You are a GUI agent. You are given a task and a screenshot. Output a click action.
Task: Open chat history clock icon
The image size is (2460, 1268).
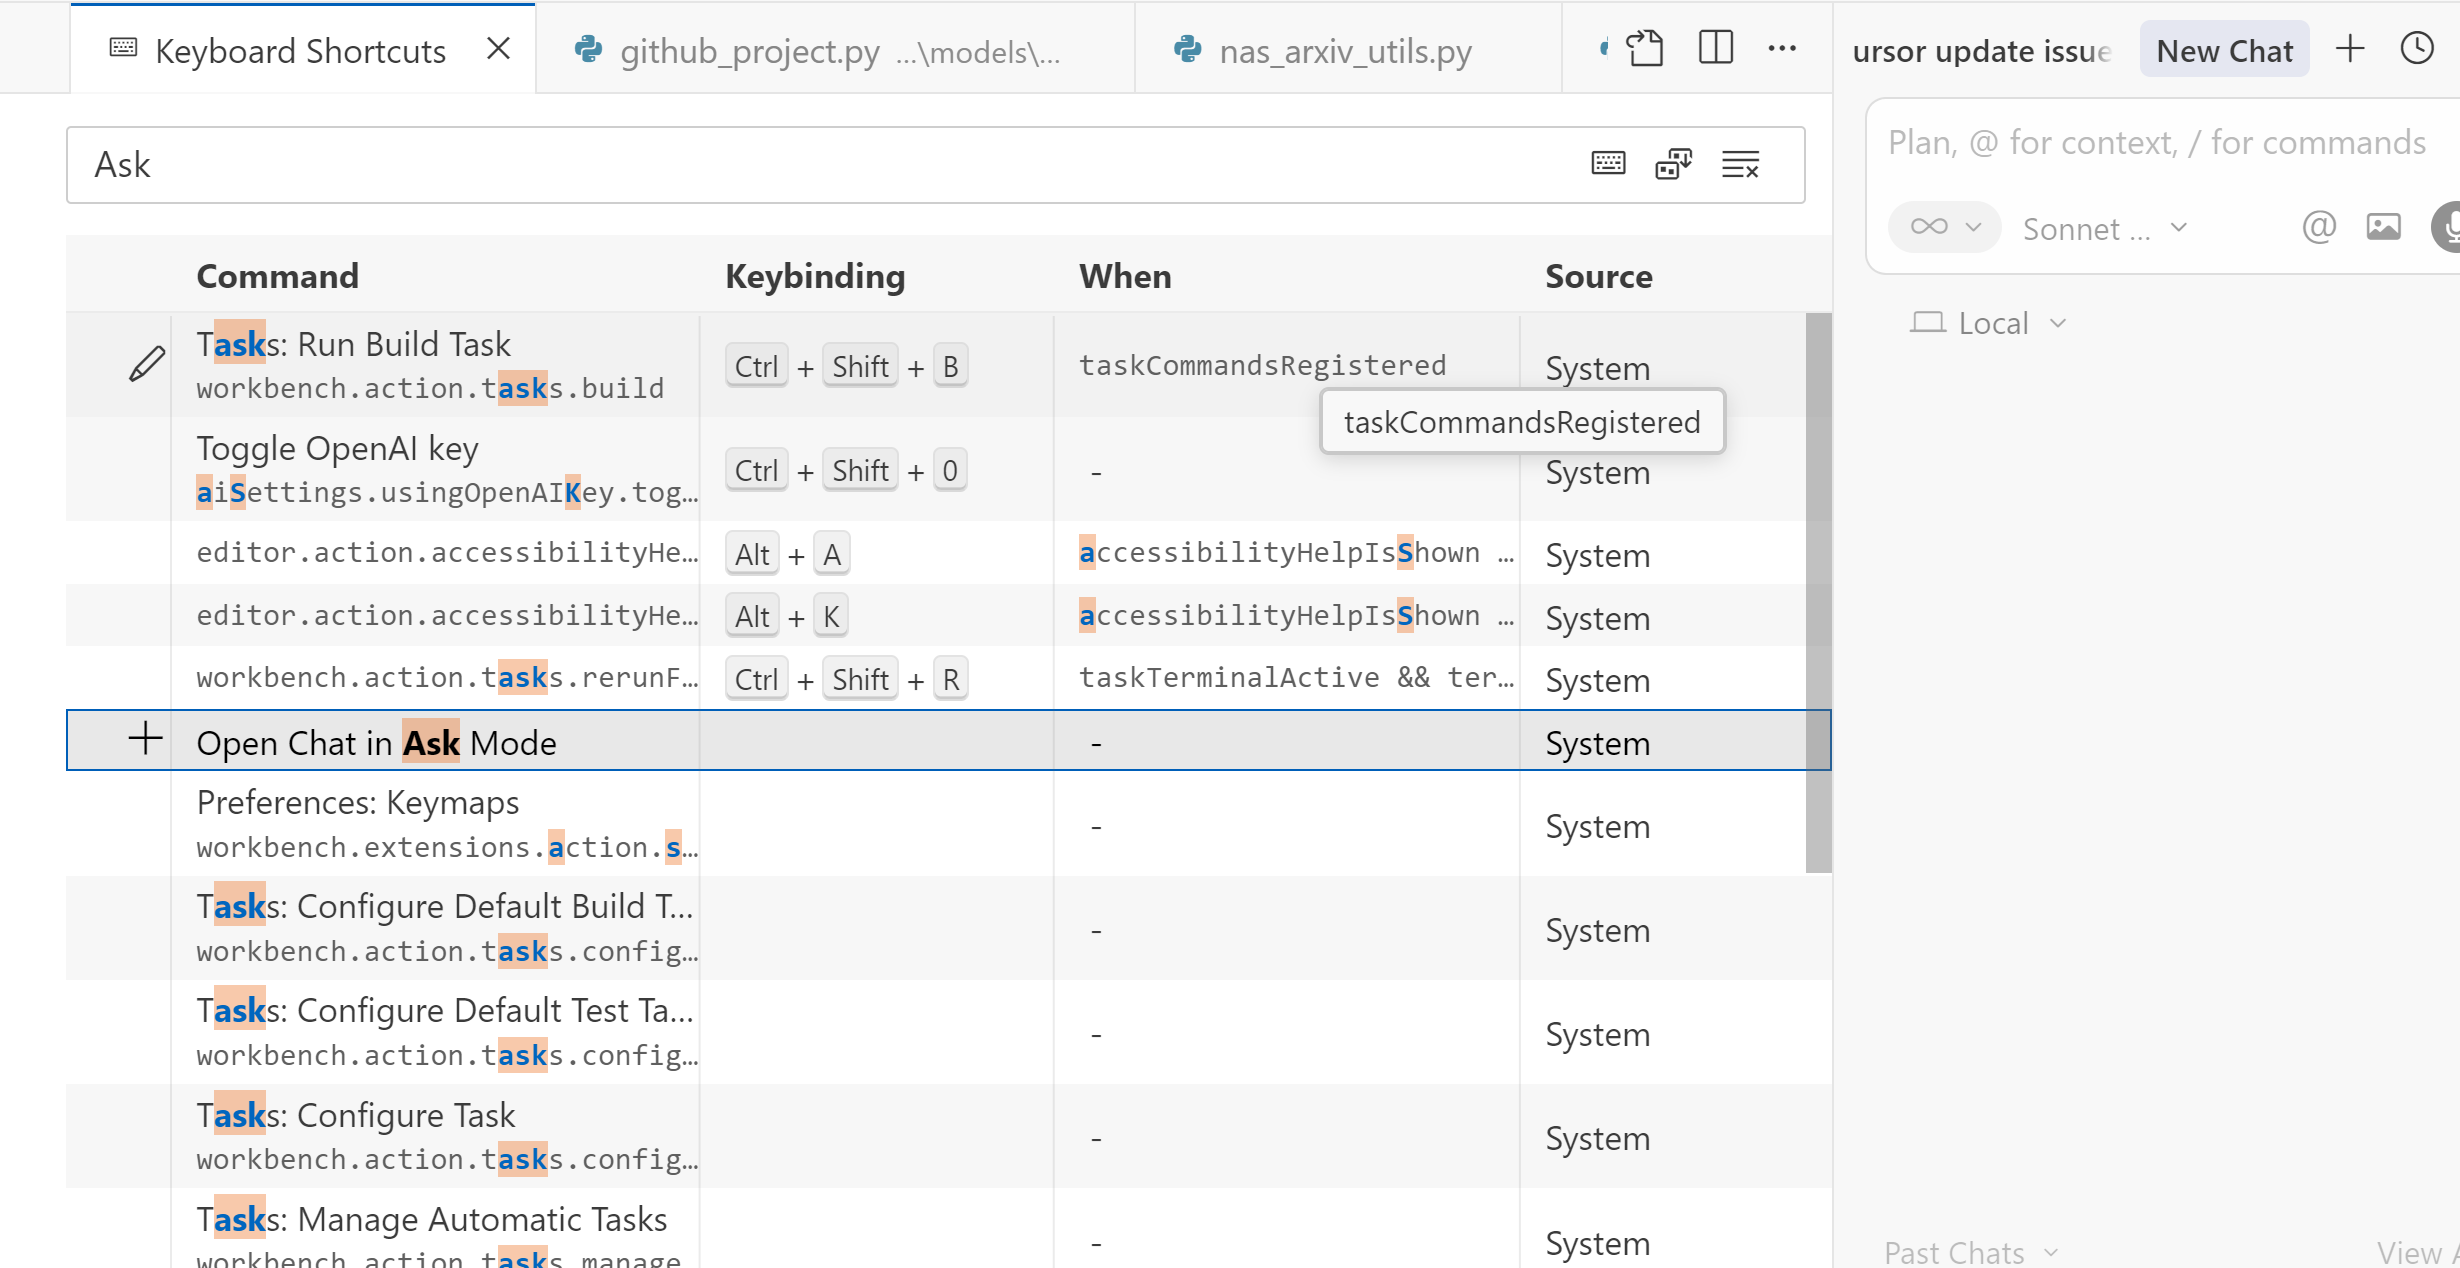pyautogui.click(x=2417, y=48)
